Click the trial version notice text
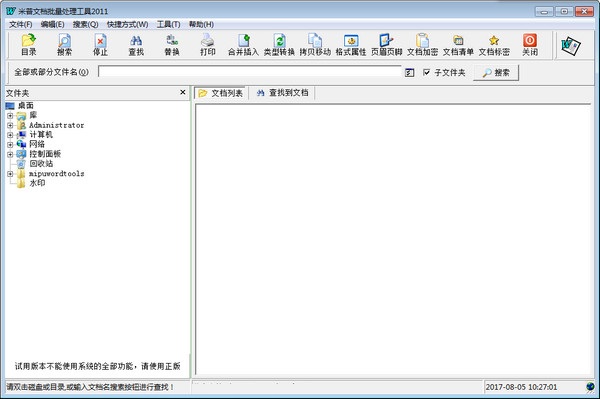The width and height of the screenshot is (600, 399). coord(98,366)
